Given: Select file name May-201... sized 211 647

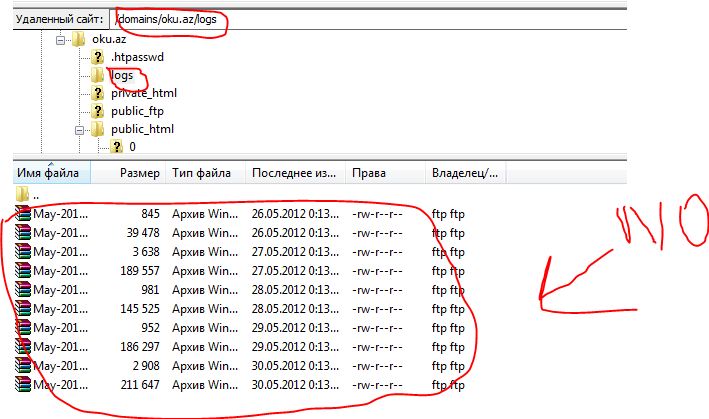Looking at the screenshot, I should tap(61, 384).
